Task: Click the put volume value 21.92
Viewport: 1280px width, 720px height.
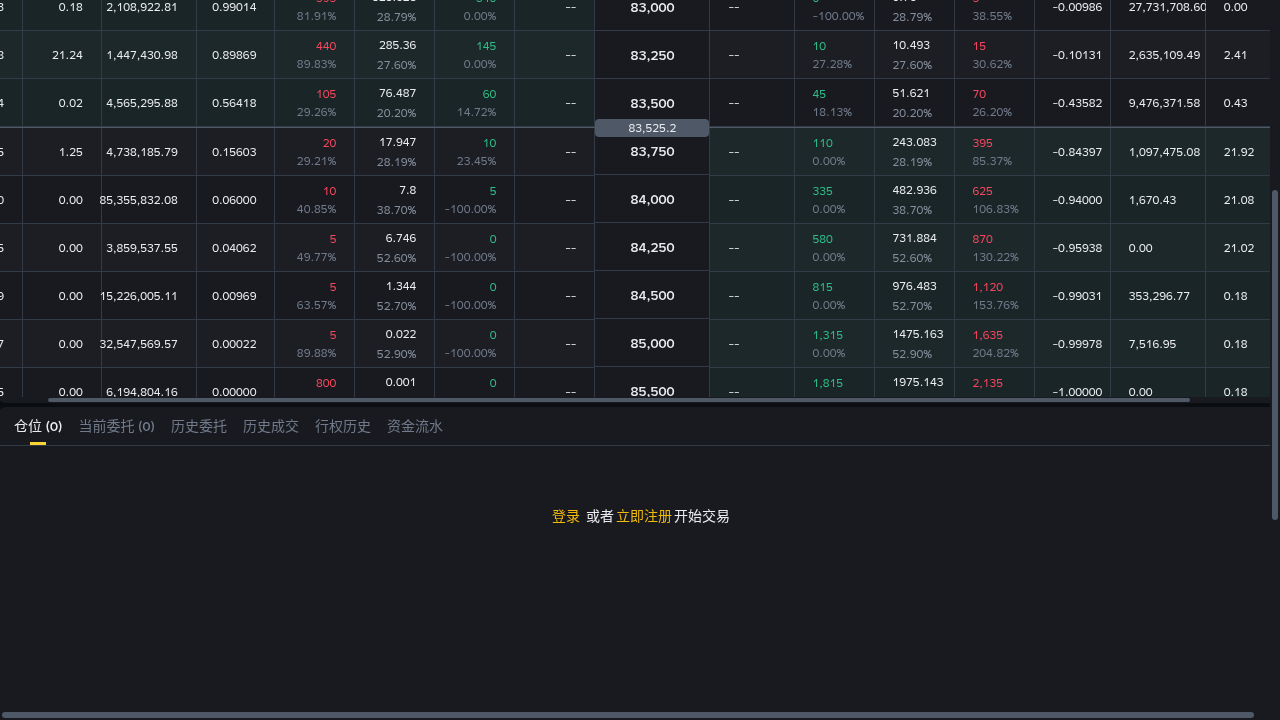Action: tap(1238, 152)
